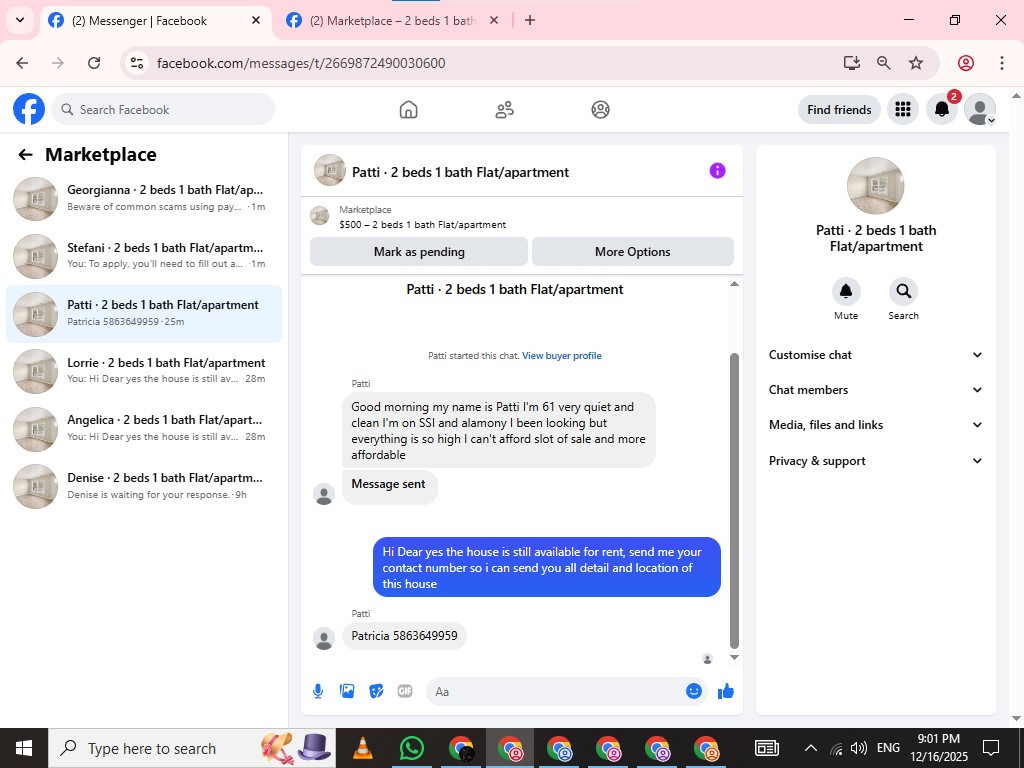1024x768 pixels.
Task: Go to Home feed icon
Action: (408, 110)
